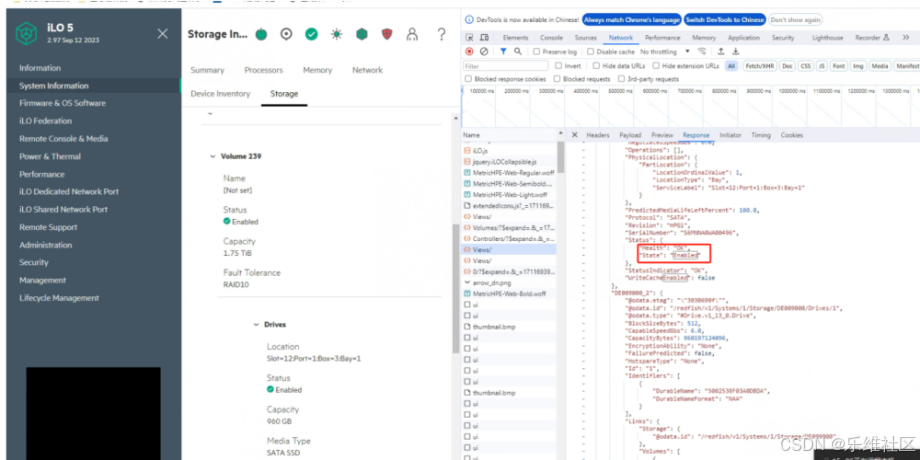This screenshot has width=920, height=460.
Task: Stop recording network log with red button
Action: (x=469, y=52)
